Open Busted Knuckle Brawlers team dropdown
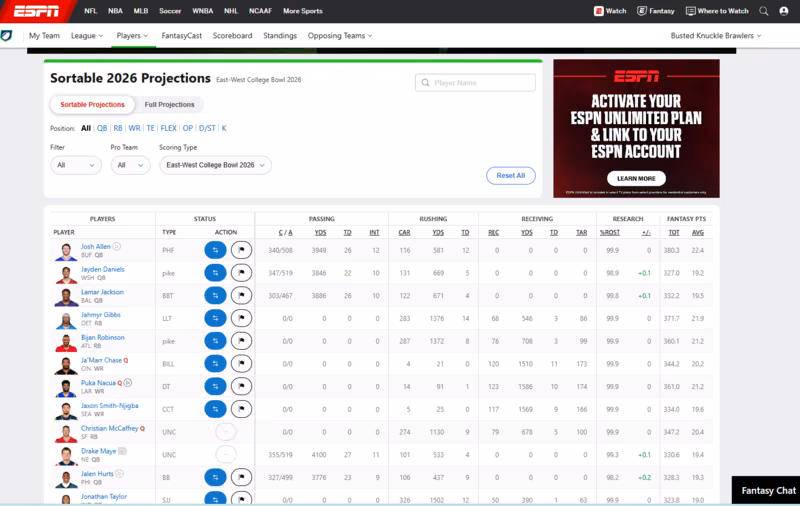 [716, 36]
